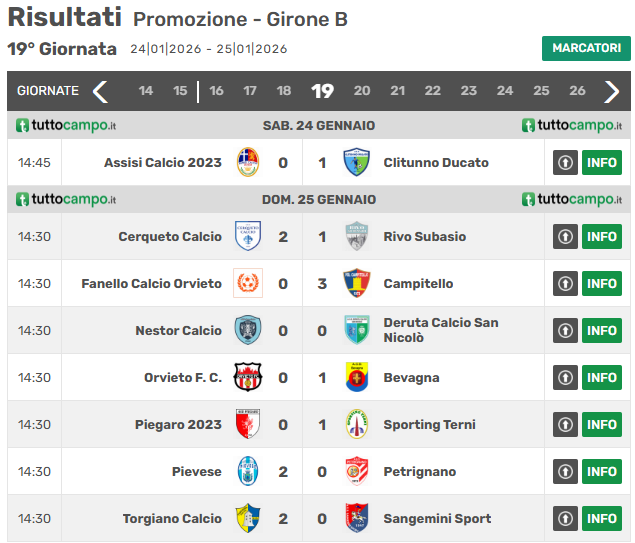Show next giornate with right chevron

pyautogui.click(x=612, y=91)
